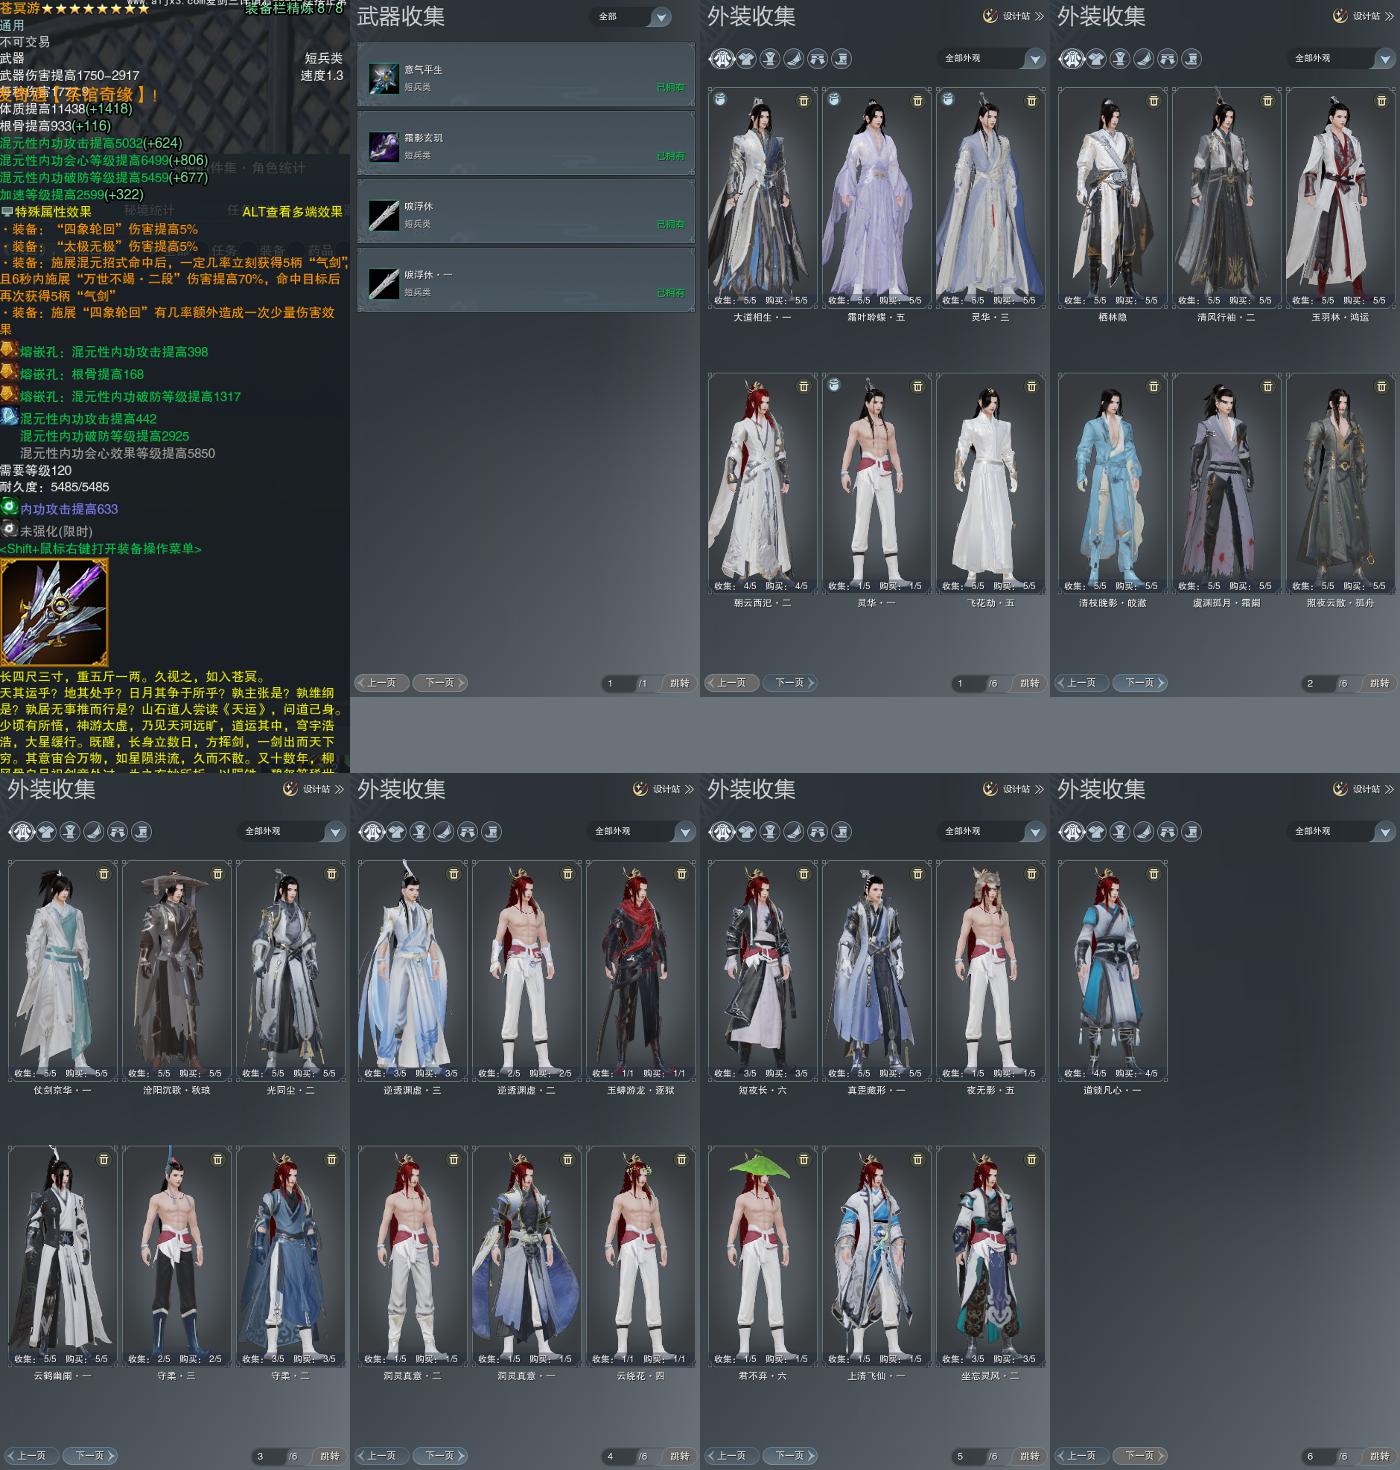Click the trash icon on 霜叶聆蝶·五 card
Image resolution: width=1400 pixels, height=1470 pixels.
pyautogui.click(x=918, y=101)
